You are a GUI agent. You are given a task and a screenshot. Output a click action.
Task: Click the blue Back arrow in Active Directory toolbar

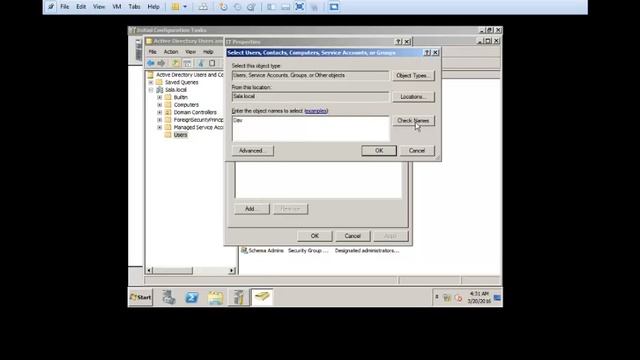(x=151, y=63)
